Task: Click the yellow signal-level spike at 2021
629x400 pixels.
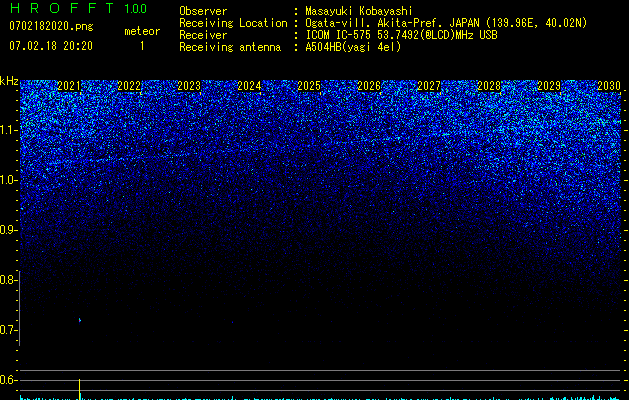Action: [x=79, y=389]
